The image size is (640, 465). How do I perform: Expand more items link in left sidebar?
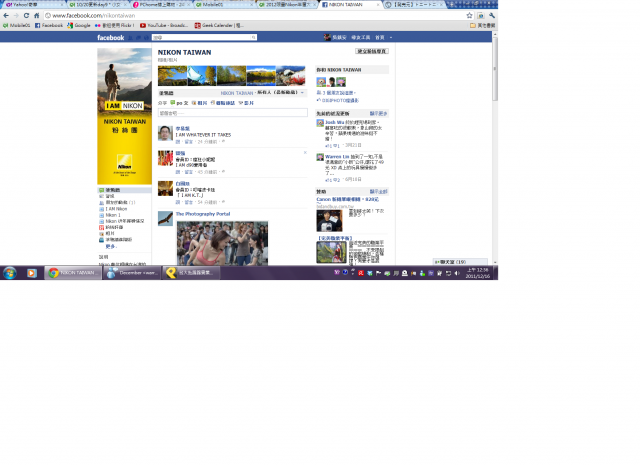(111, 247)
